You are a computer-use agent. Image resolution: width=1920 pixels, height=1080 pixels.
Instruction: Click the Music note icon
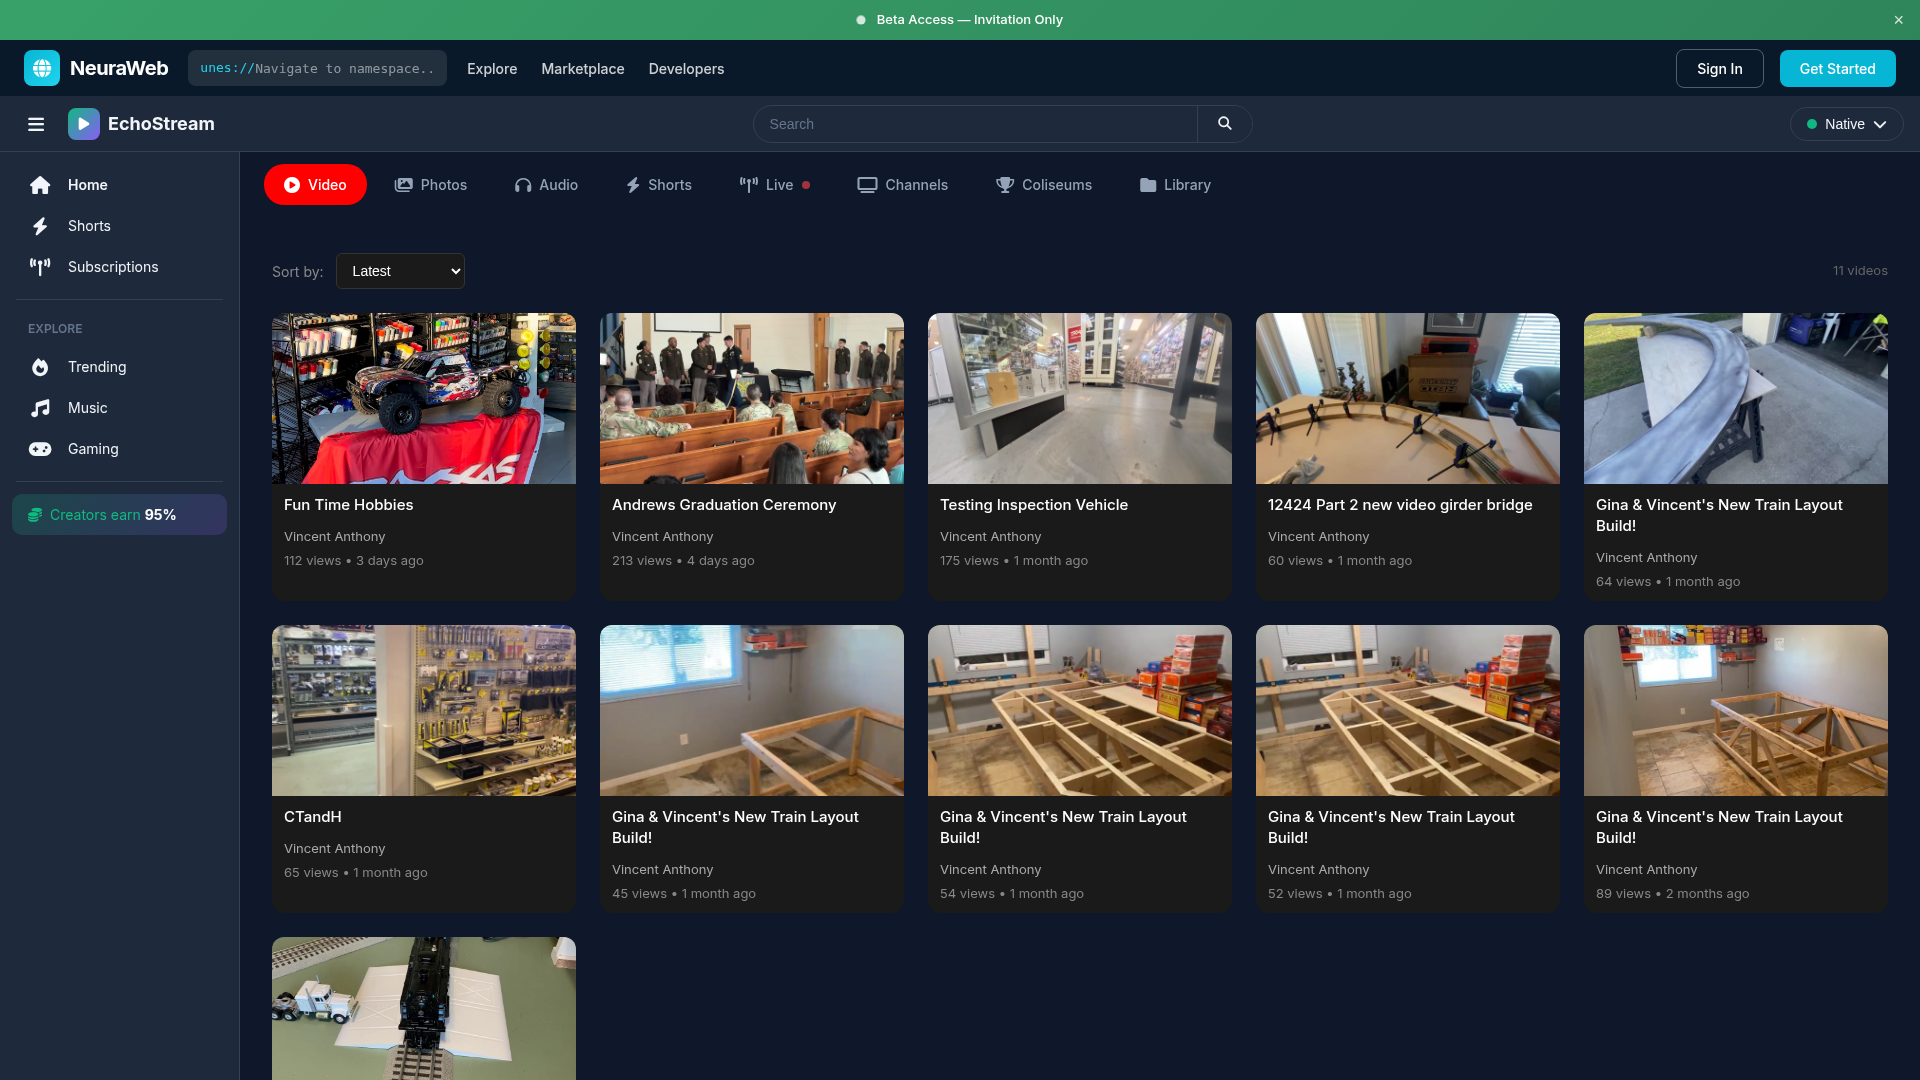coord(40,408)
